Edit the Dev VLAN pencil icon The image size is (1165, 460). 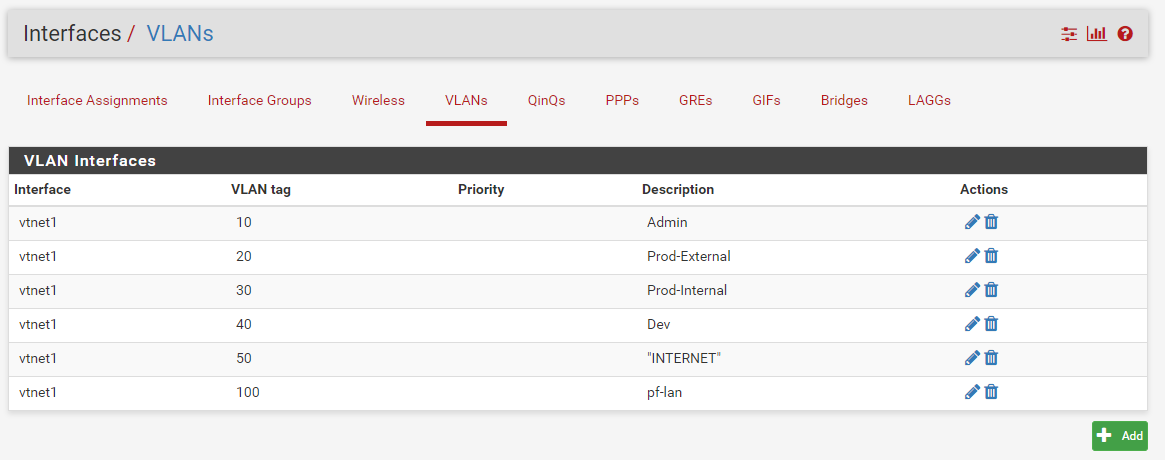click(972, 324)
